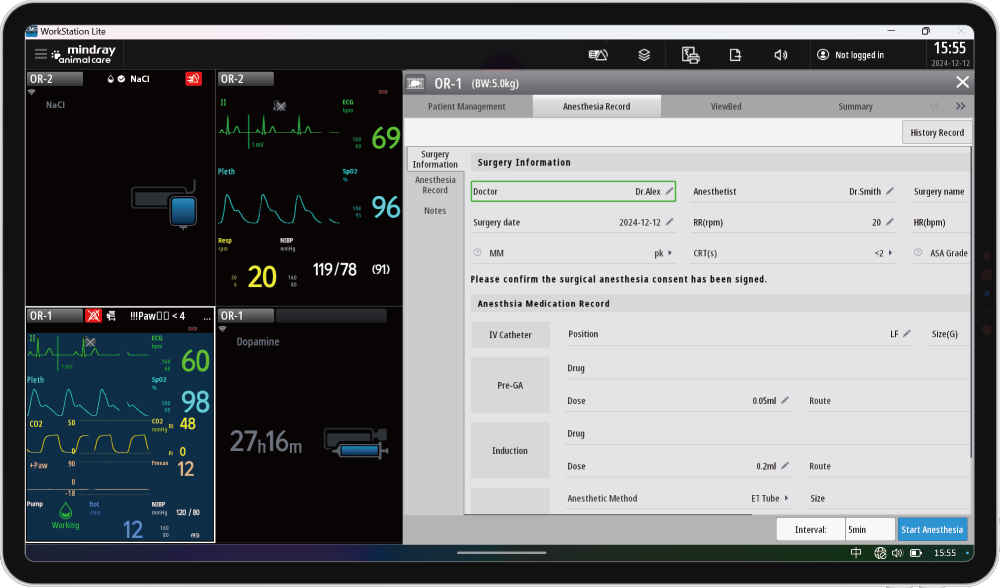
Task: Click the Interval 5min input field
Action: click(x=868, y=530)
